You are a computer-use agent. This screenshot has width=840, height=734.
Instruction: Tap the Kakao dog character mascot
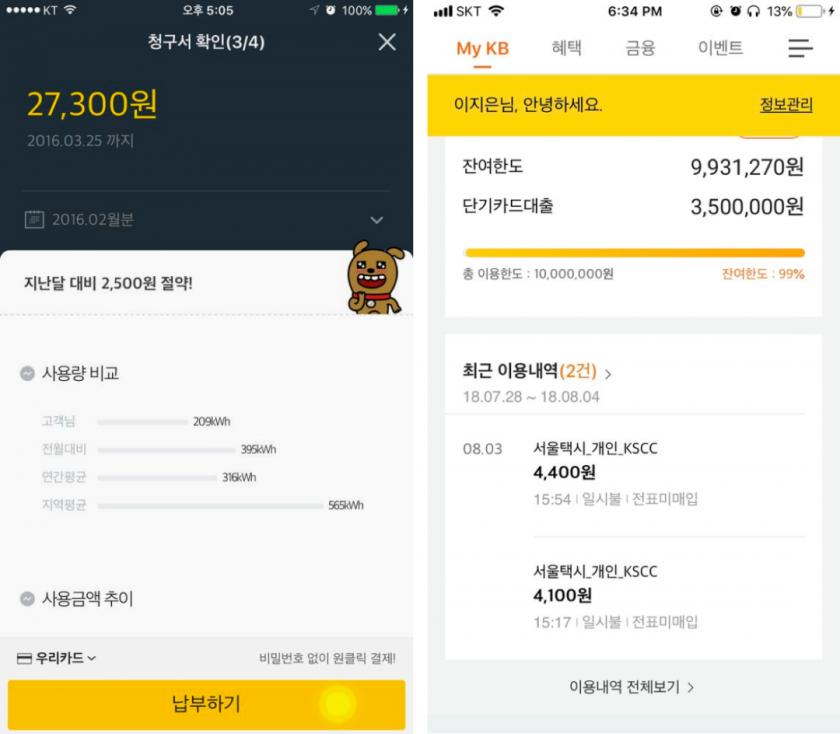[x=375, y=277]
